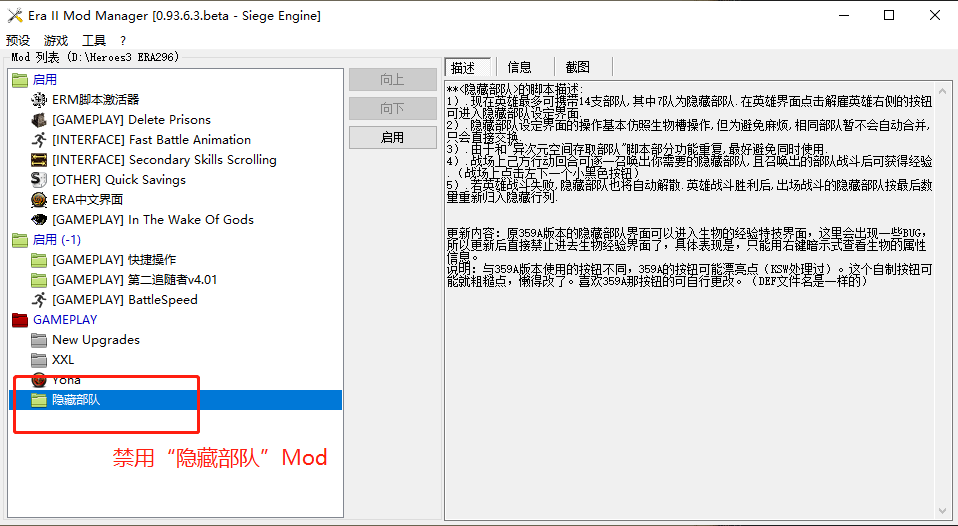
Task: Click the running figure icon for BattleSpeed
Action: 39,300
